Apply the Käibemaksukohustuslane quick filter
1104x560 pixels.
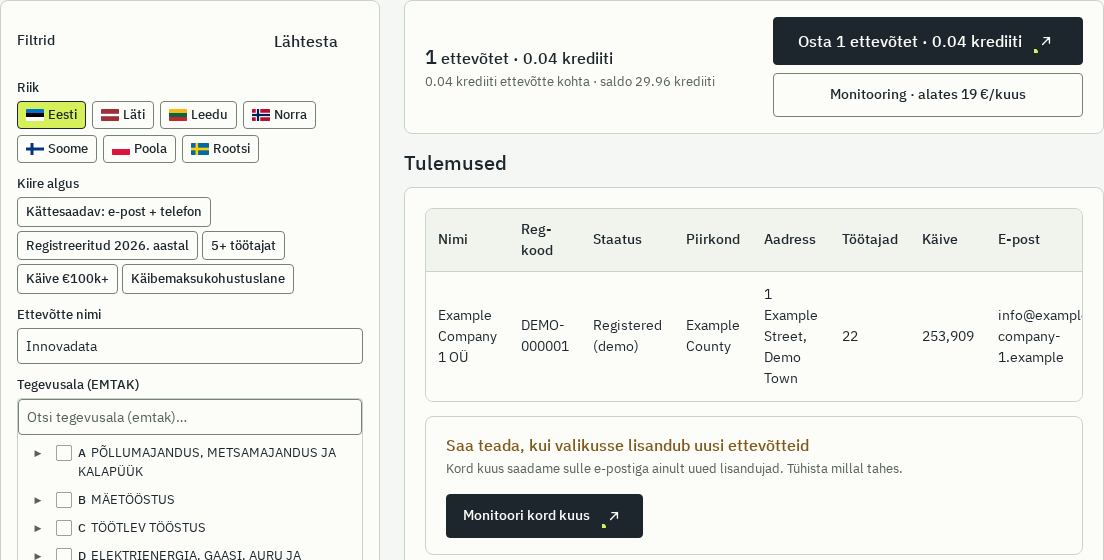[208, 279]
